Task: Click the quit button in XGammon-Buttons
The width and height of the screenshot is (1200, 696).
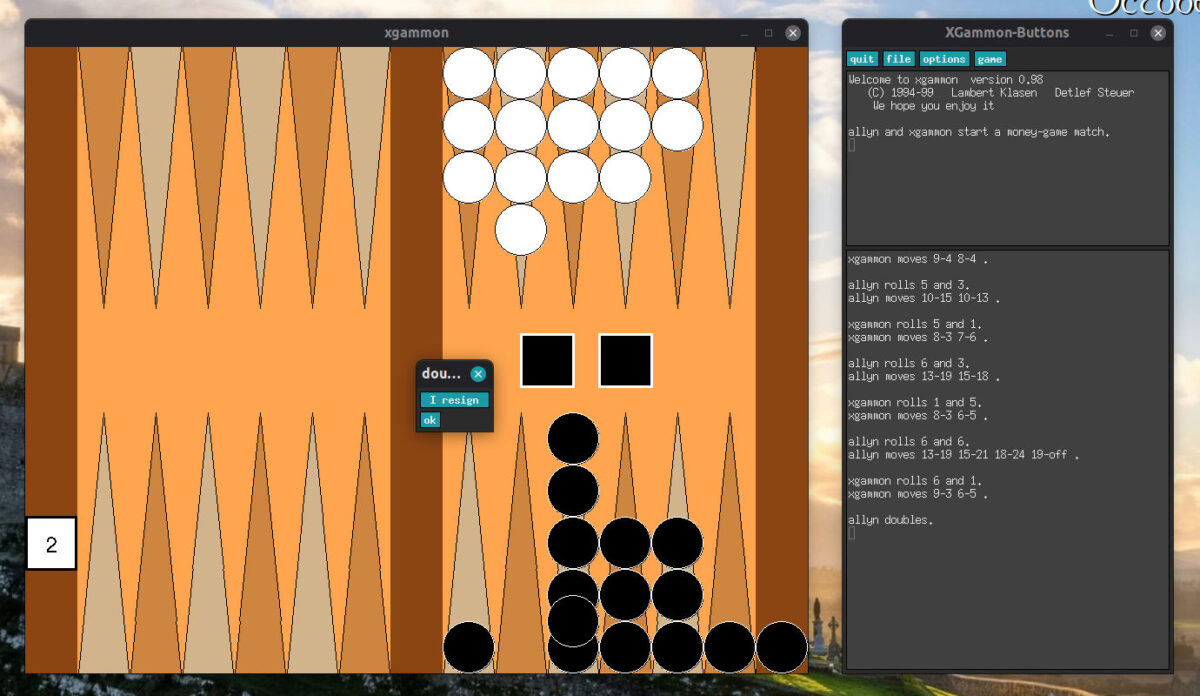Action: coord(862,59)
